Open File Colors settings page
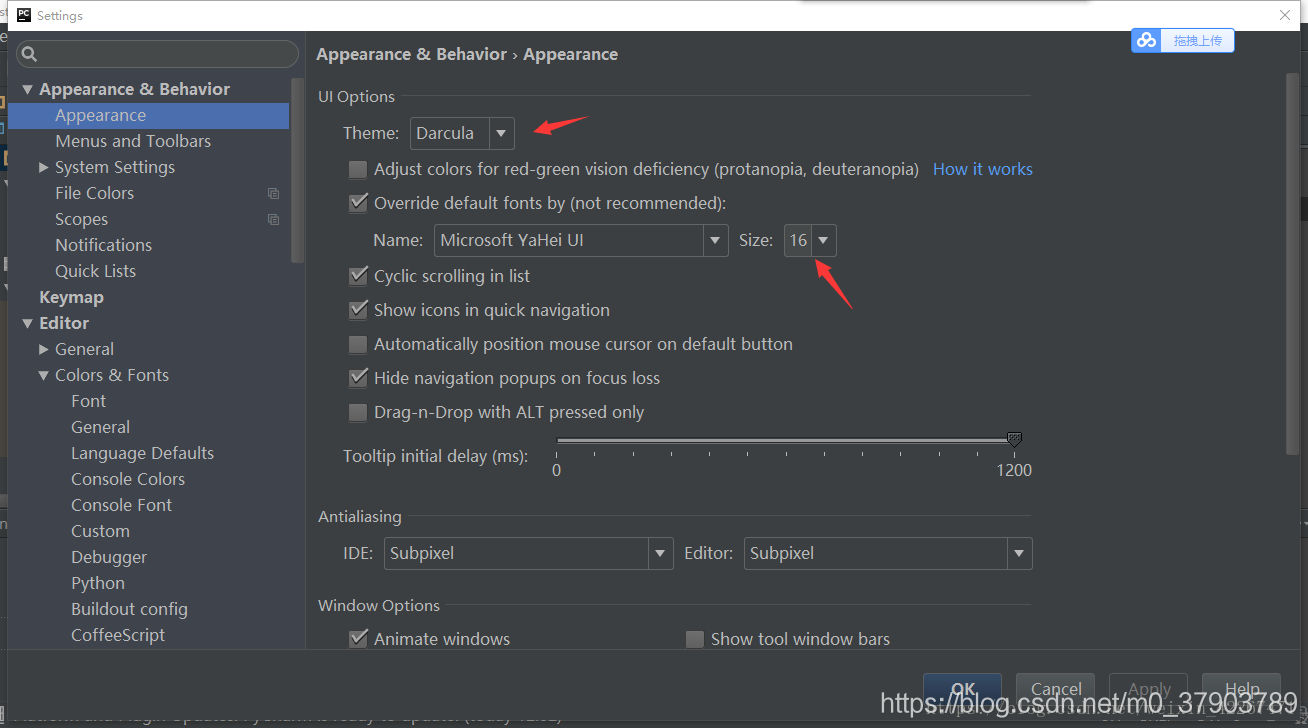 click(x=94, y=193)
